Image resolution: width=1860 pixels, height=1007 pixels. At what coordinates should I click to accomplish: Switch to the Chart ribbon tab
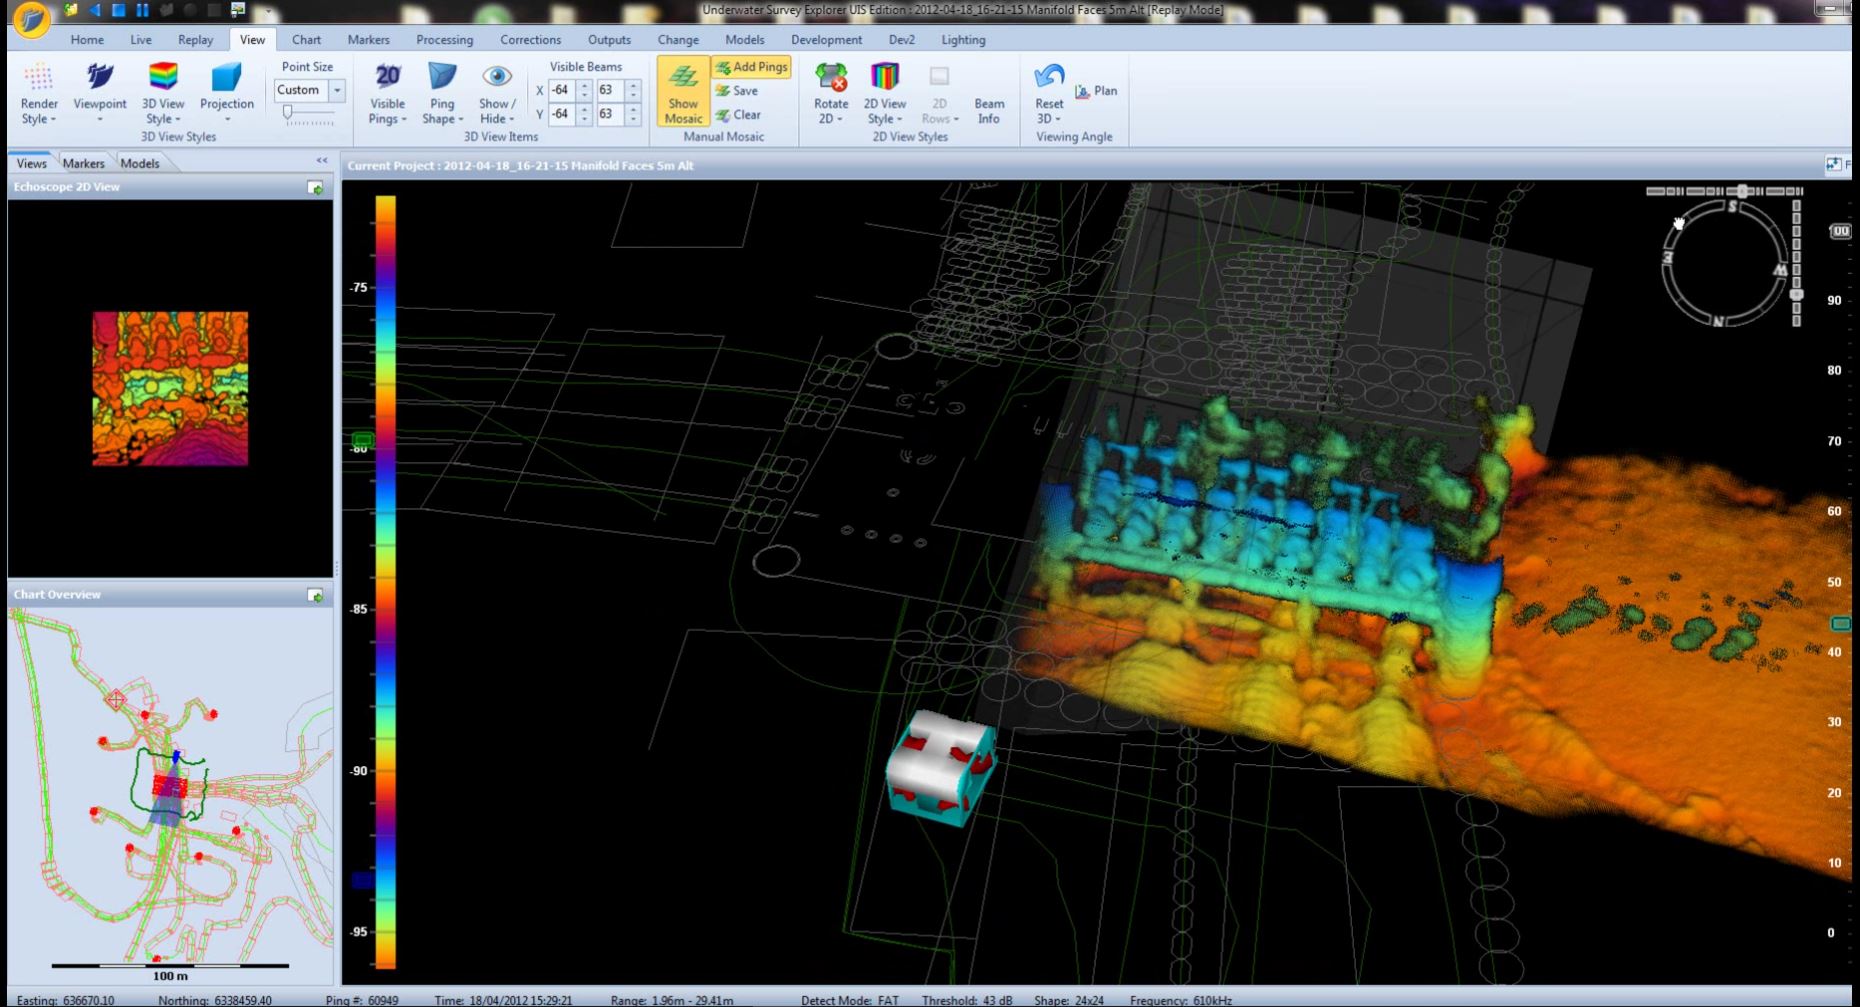point(306,40)
